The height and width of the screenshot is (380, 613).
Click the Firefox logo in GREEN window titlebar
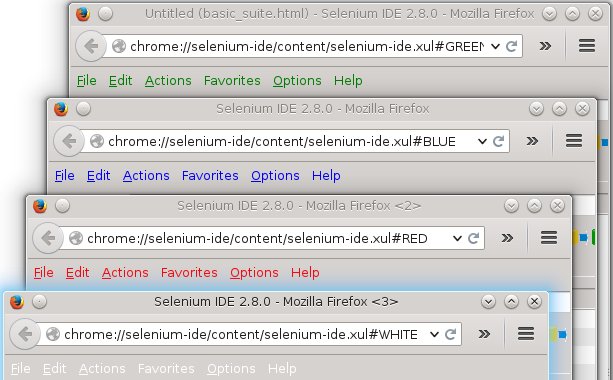(x=83, y=14)
